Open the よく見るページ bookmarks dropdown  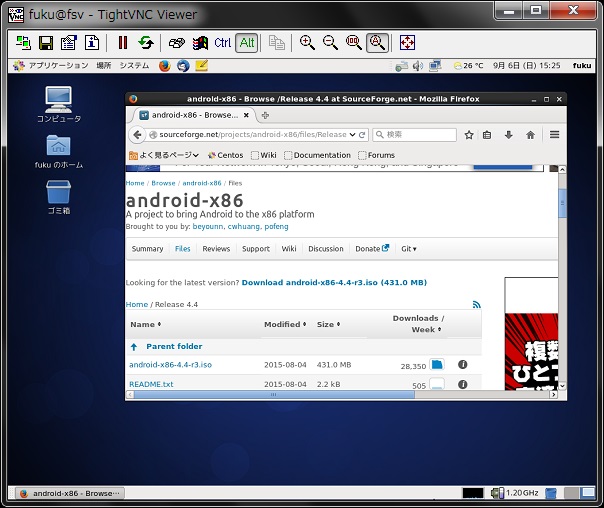point(164,155)
